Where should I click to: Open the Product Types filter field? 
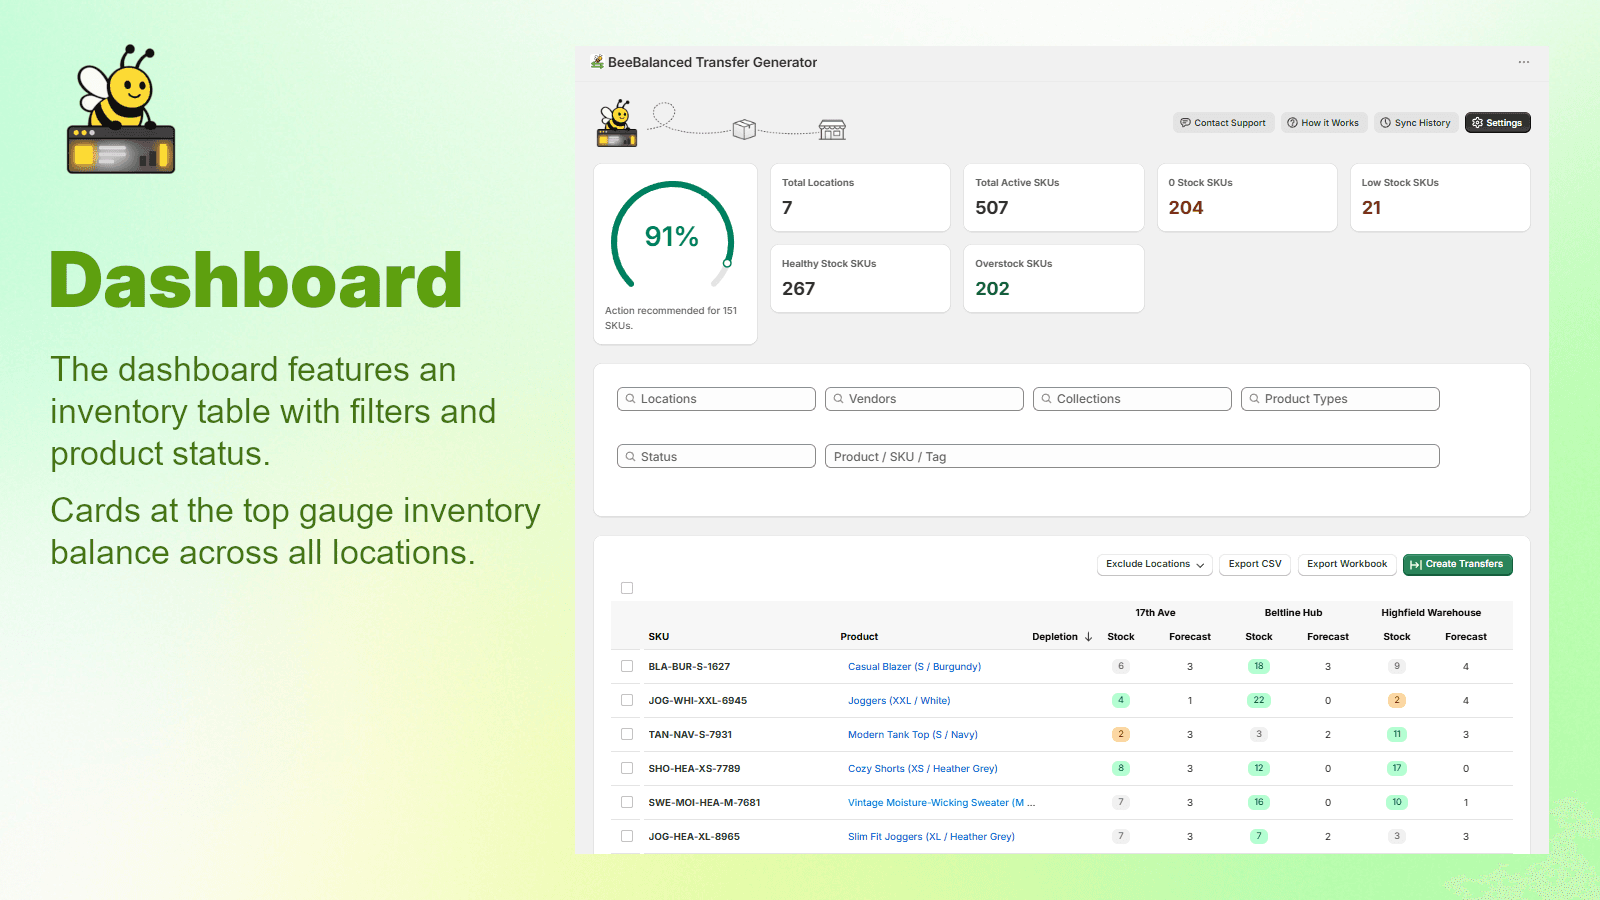tap(1340, 399)
